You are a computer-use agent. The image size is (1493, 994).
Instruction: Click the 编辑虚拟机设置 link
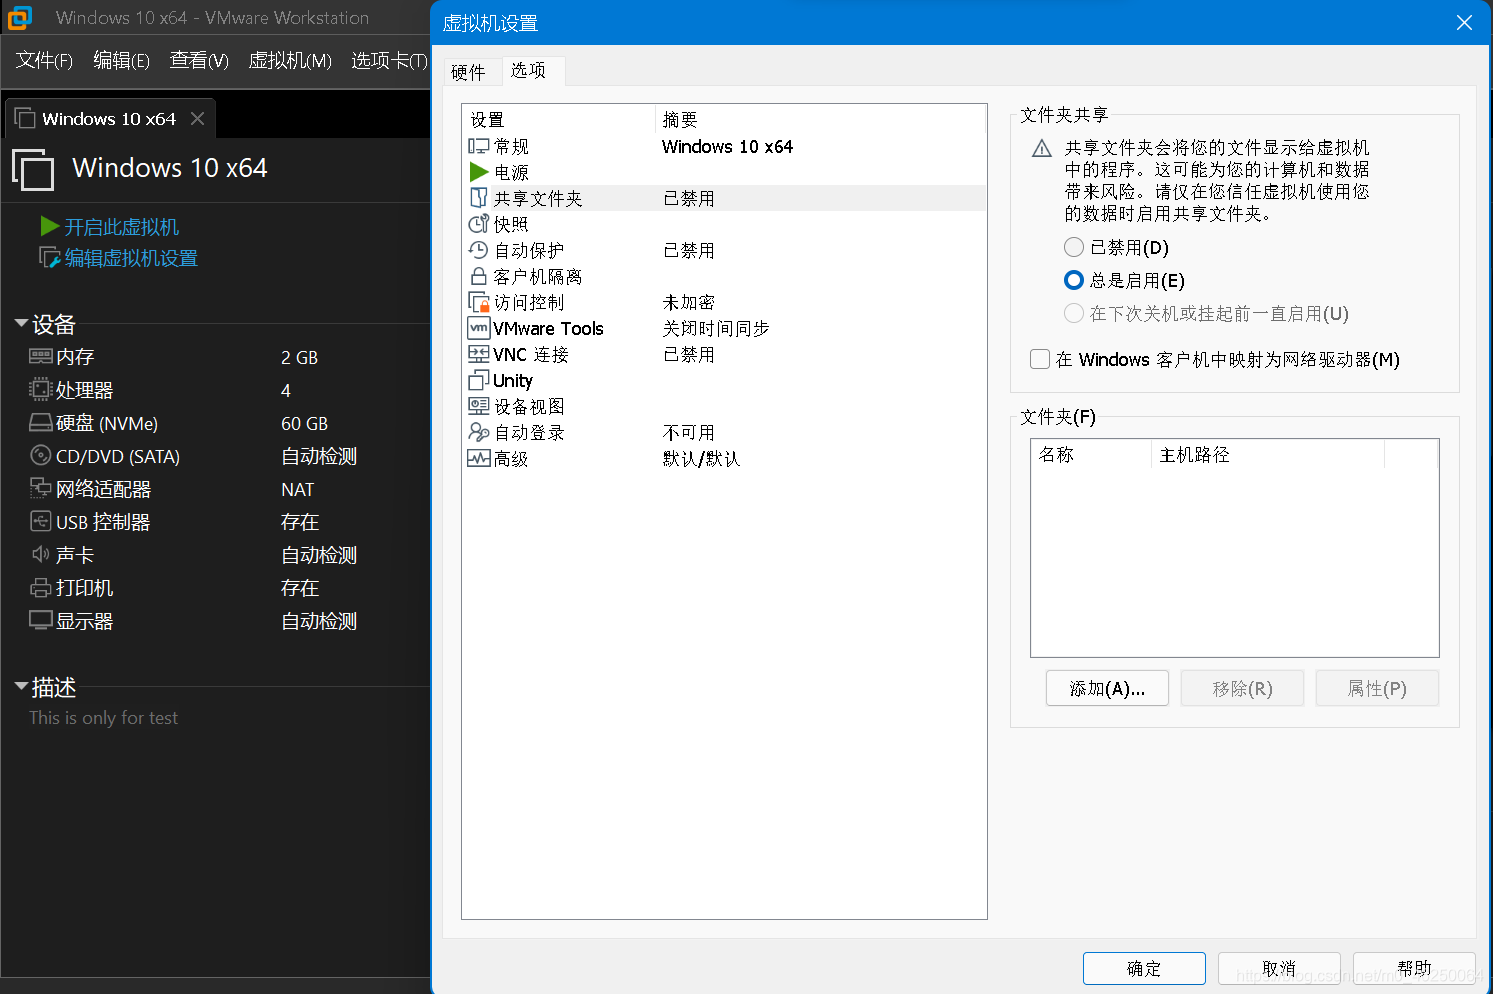(131, 258)
